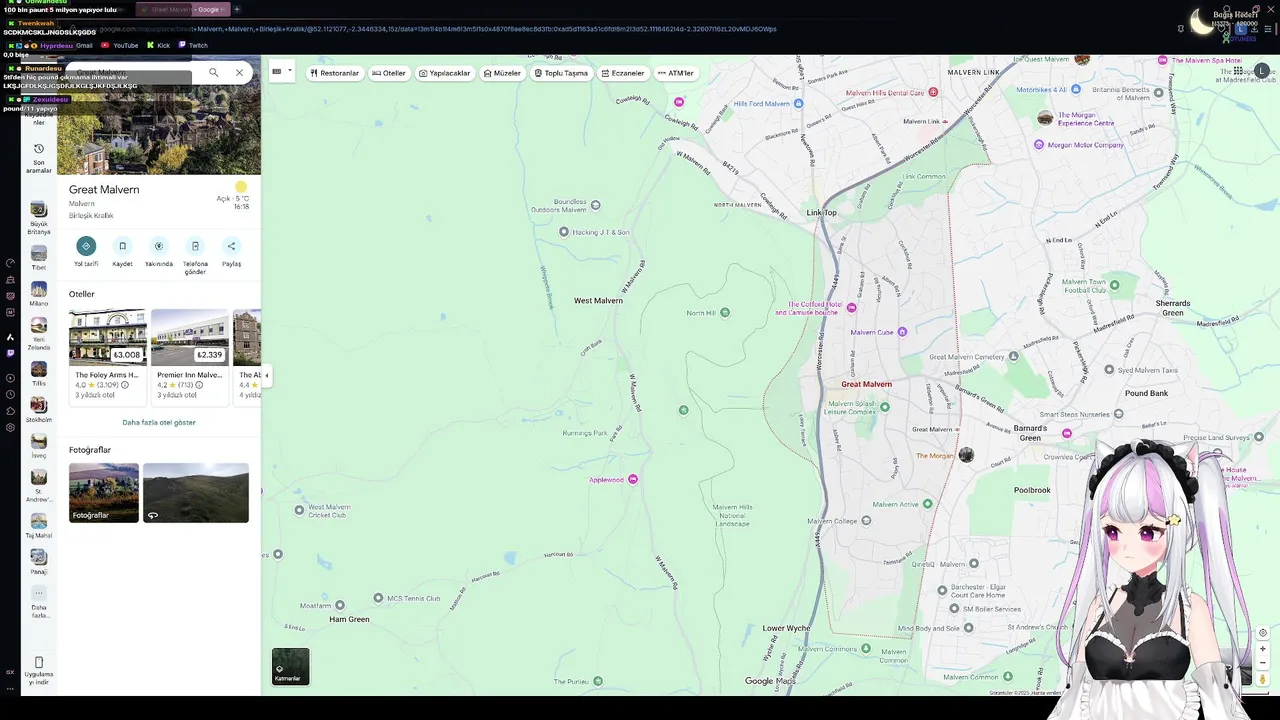The image size is (1280, 720).
Task: Zoom out on the map
Action: coord(1263,663)
